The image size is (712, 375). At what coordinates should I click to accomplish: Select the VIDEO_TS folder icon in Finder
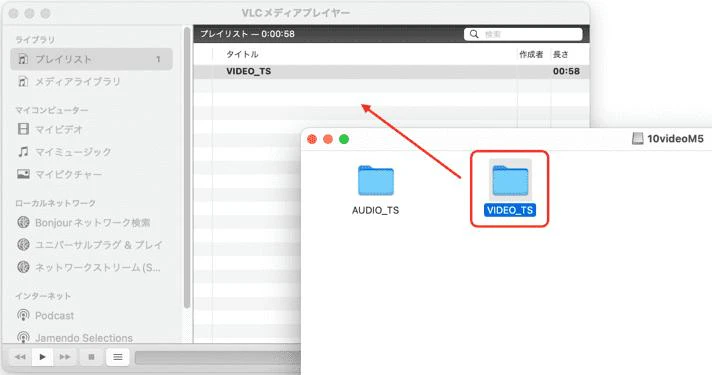tap(510, 181)
